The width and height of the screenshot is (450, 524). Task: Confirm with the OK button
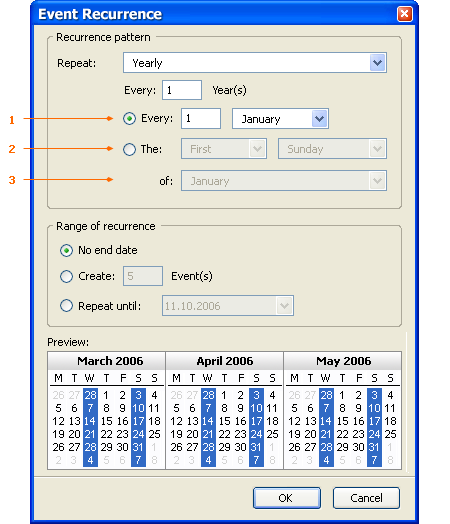287,498
